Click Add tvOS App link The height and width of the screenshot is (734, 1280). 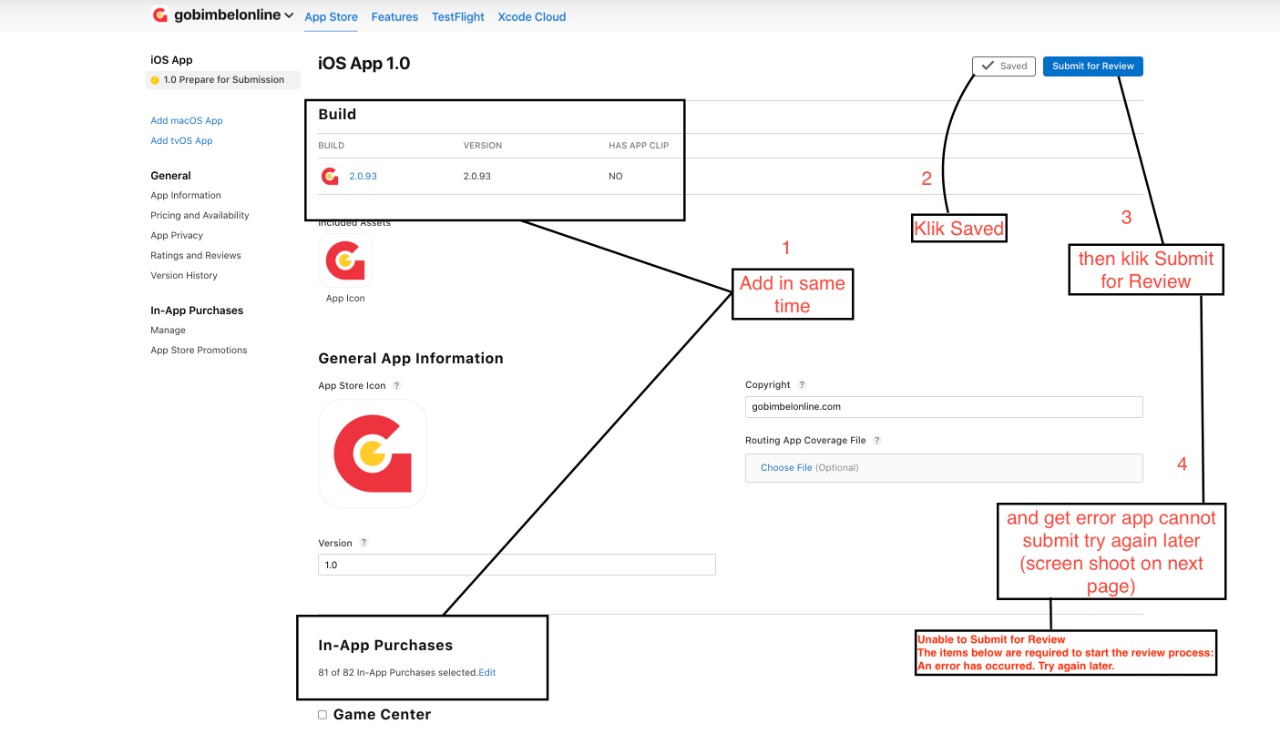pyautogui.click(x=181, y=141)
